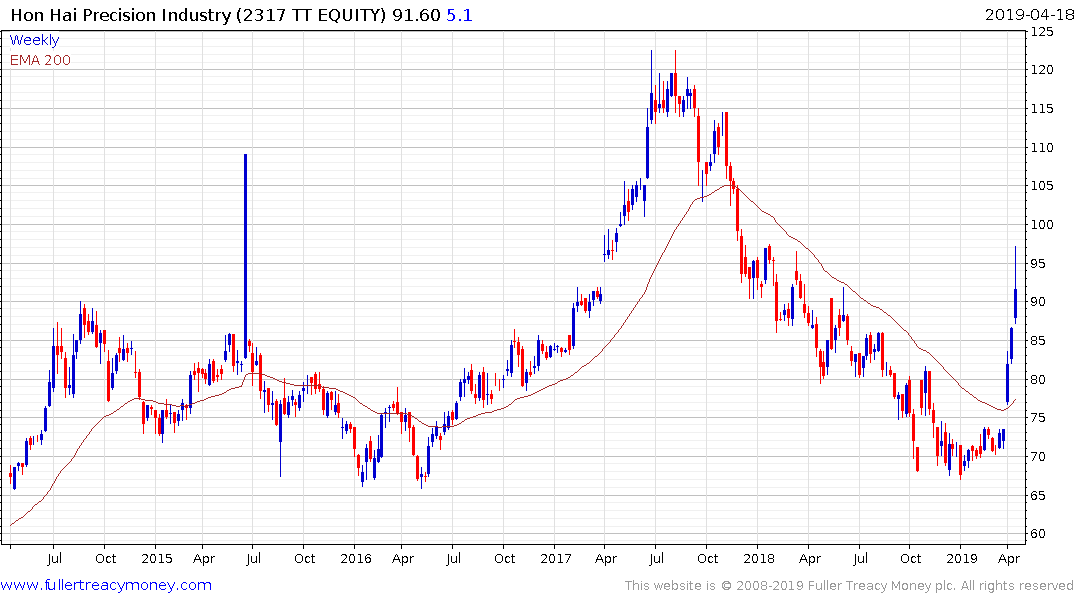Screen dimensions: 1075x600
Task: Click the 105 price axis label
Action: pyautogui.click(x=1043, y=186)
